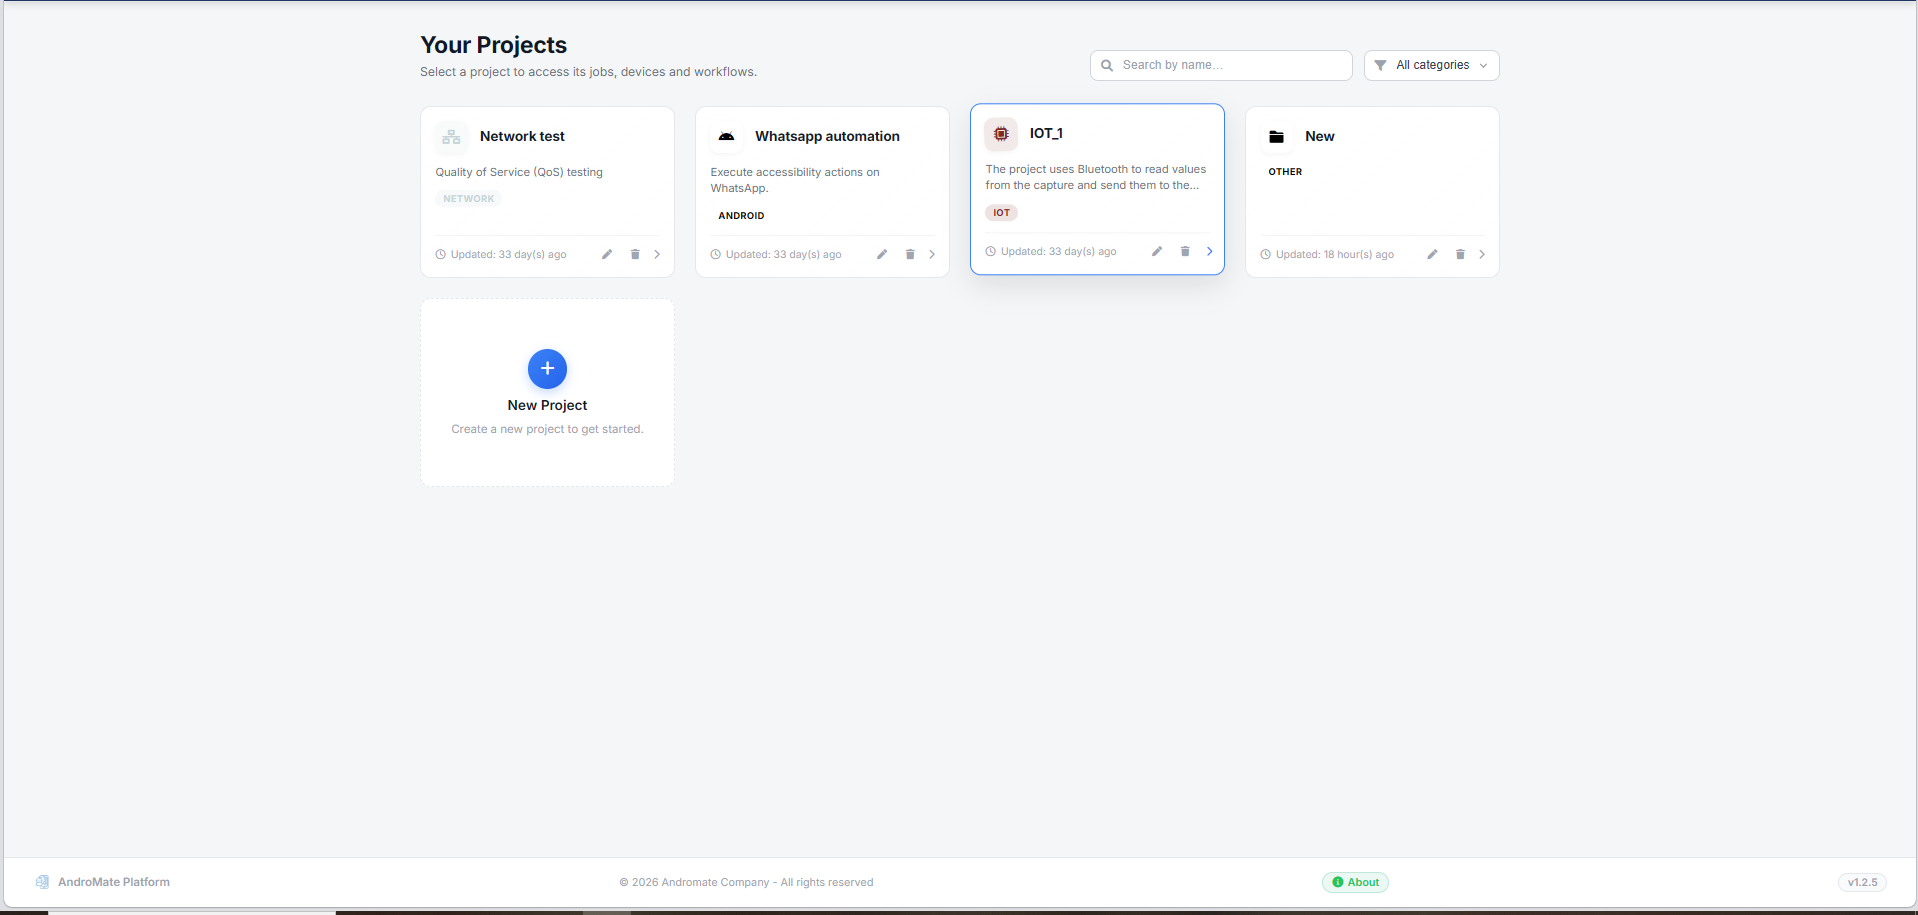
Task: Click 'Create a new project to get started'
Action: point(547,429)
